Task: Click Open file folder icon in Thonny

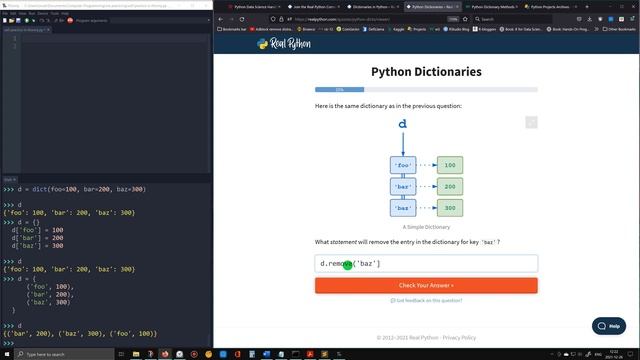Action: pyautogui.click(x=11, y=20)
